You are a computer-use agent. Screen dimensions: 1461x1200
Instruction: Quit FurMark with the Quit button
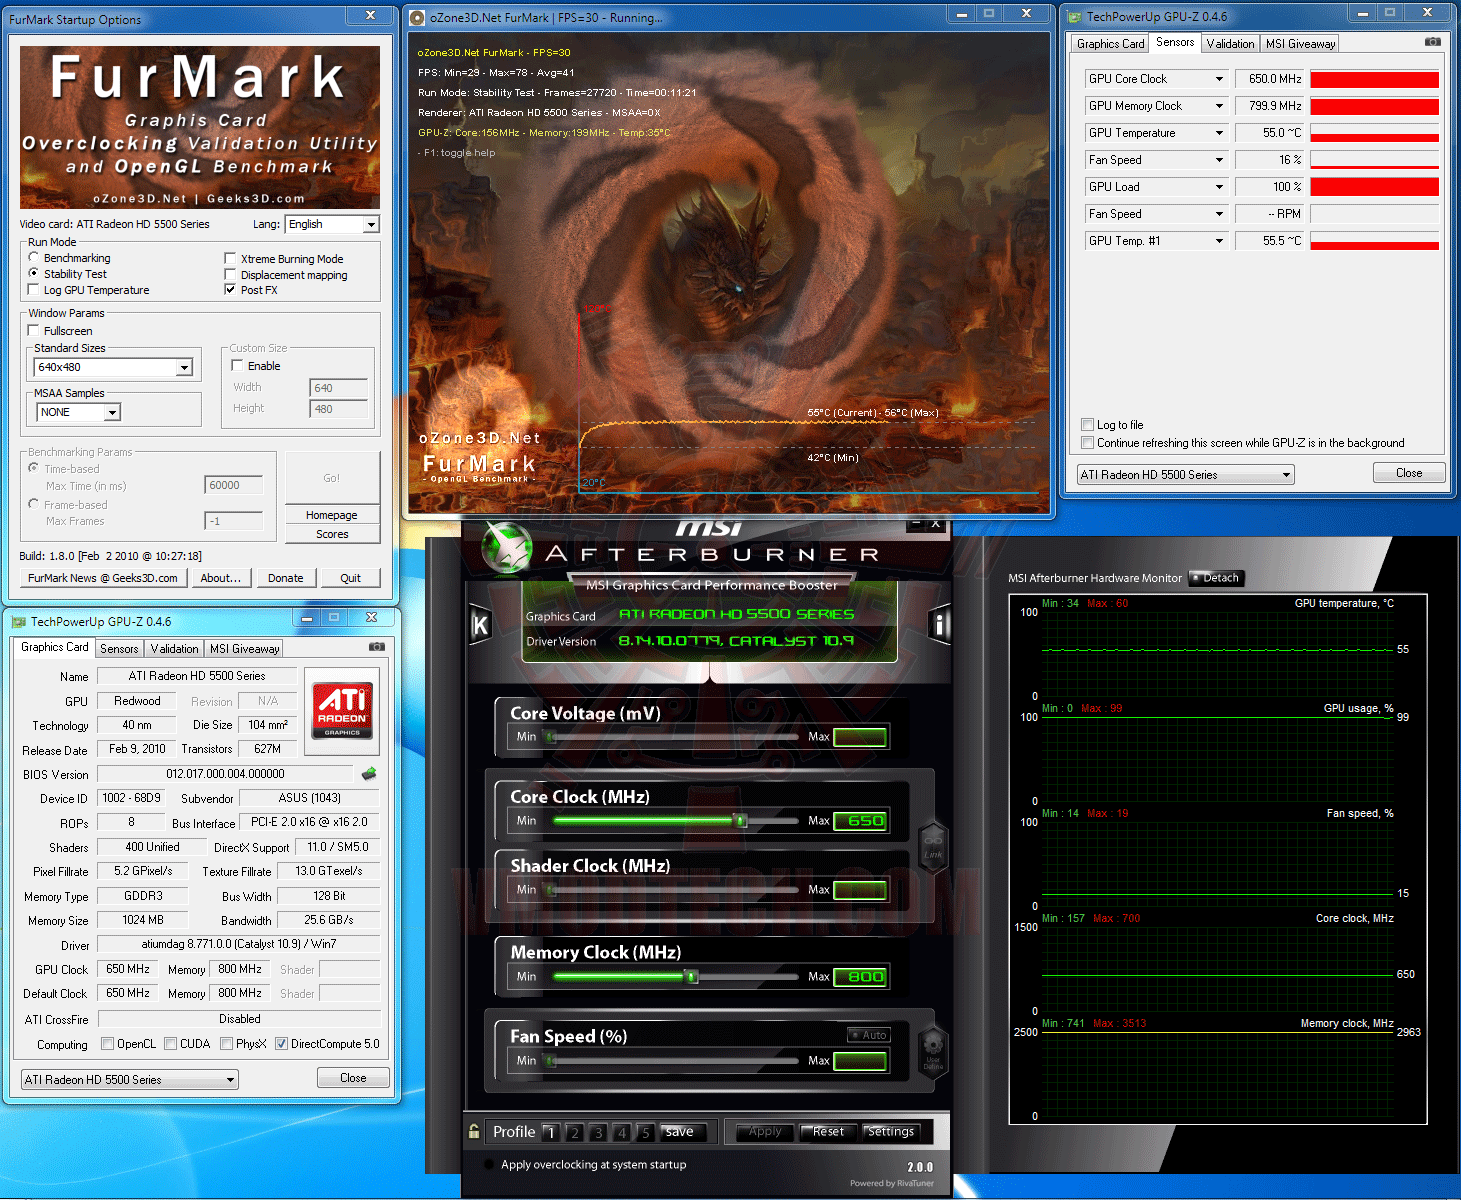[x=350, y=578]
